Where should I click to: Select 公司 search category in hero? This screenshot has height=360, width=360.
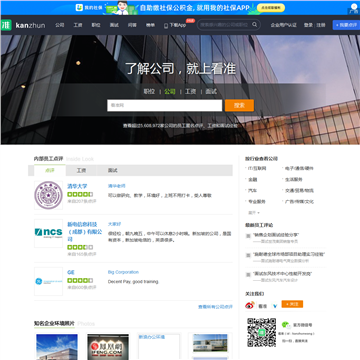pyautogui.click(x=170, y=92)
